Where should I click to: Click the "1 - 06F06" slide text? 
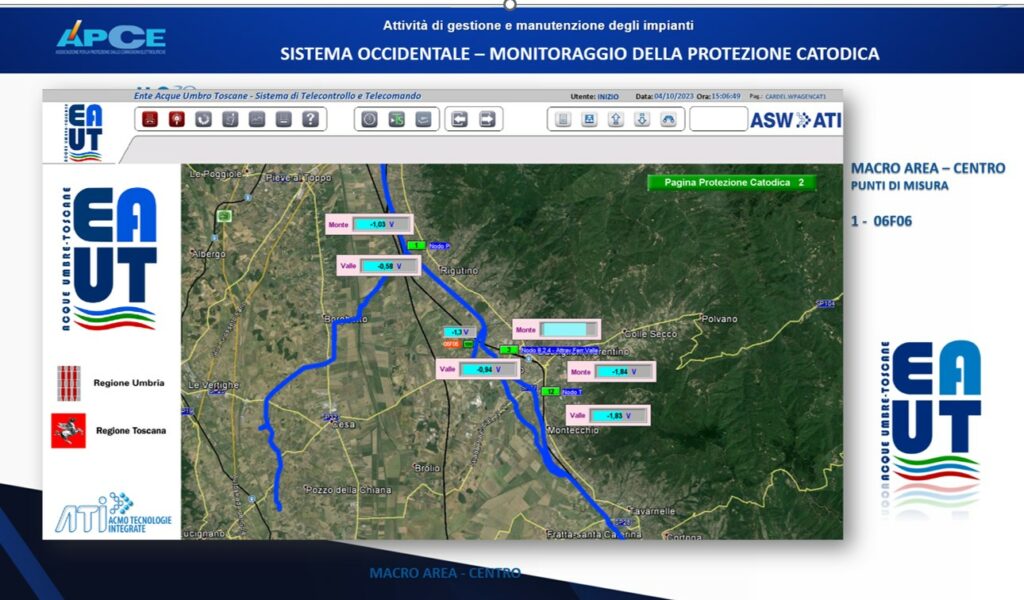pos(881,221)
